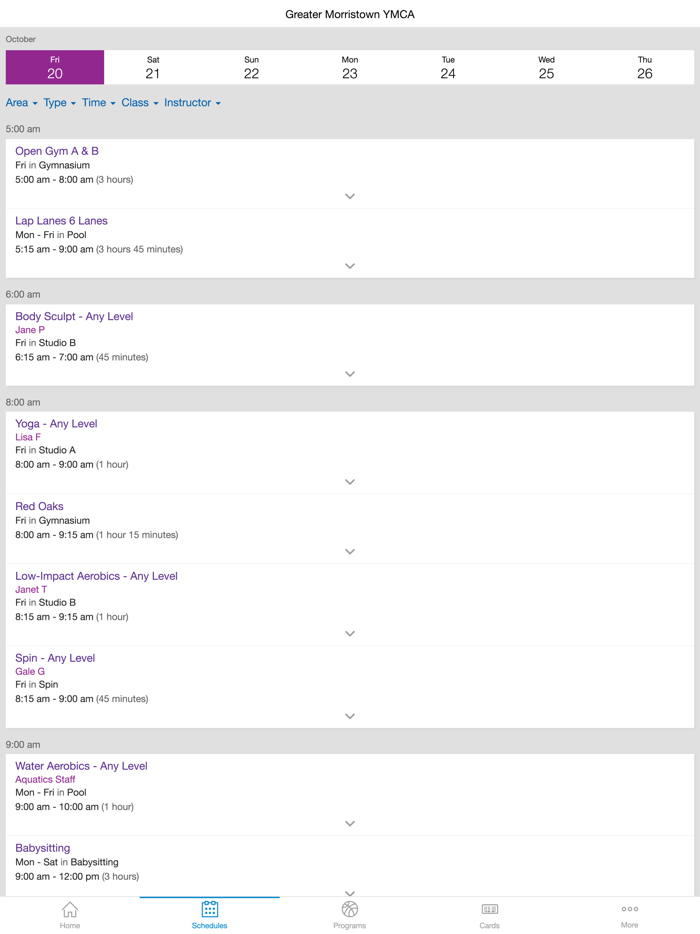The width and height of the screenshot is (700, 934).
Task: Expand the Open Gym A & B details
Action: (350, 196)
